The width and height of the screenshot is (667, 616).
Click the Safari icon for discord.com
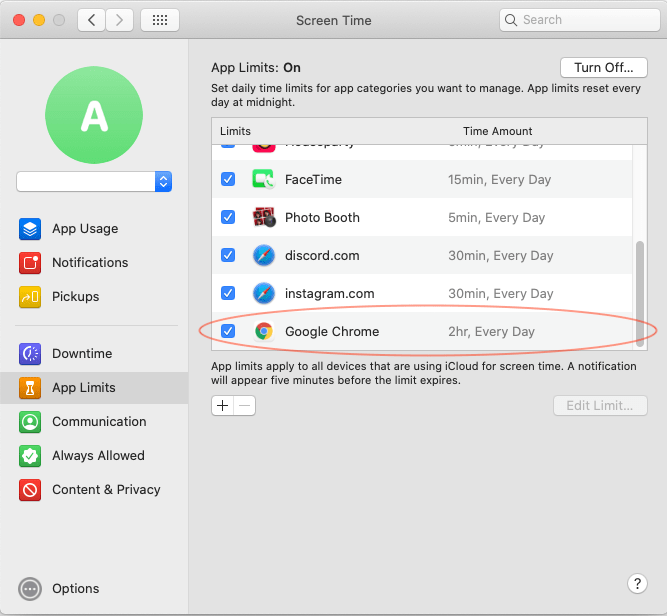[x=264, y=255]
